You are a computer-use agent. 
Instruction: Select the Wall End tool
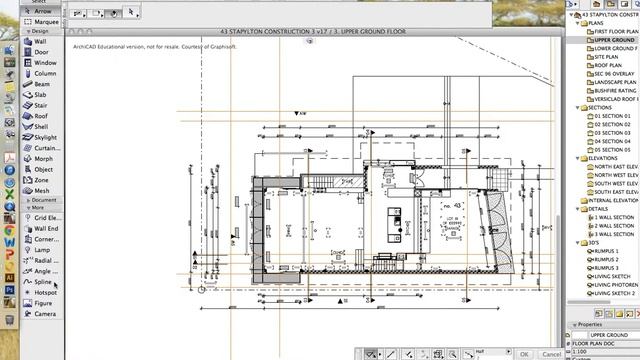42,228
